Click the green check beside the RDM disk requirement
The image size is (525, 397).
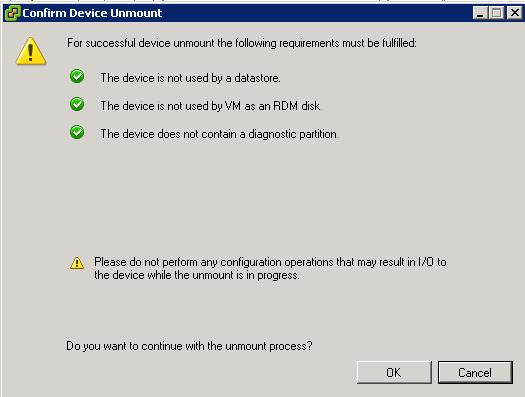coord(77,104)
